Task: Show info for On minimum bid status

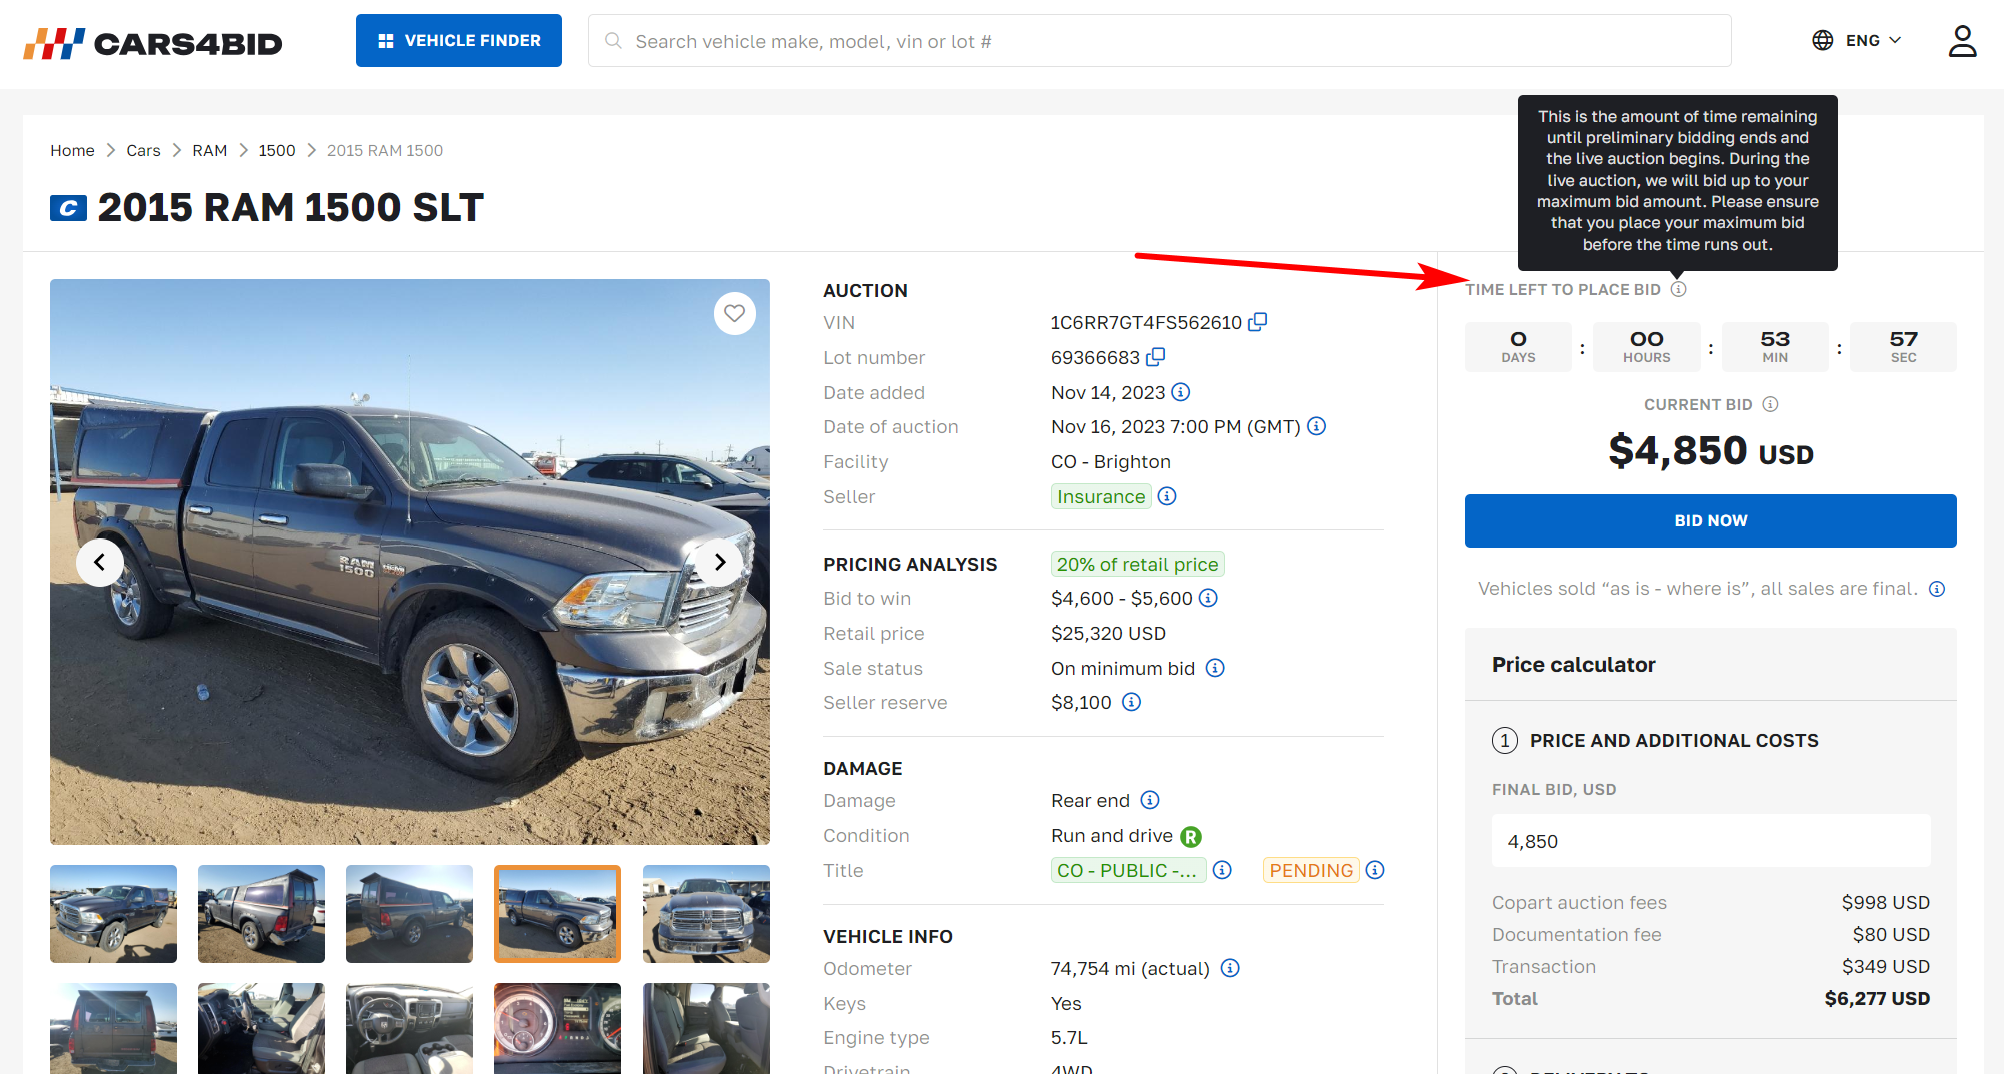Action: [x=1215, y=668]
